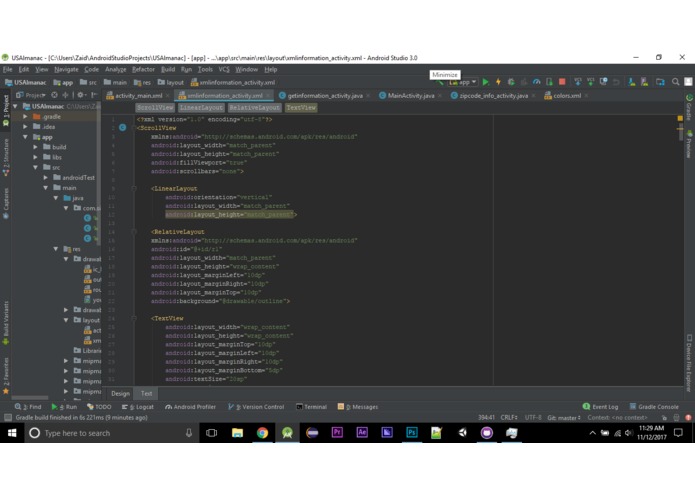Viewport: 695px width, 494px height.
Task: Click the Git: master branch in status bar
Action: click(x=564, y=417)
